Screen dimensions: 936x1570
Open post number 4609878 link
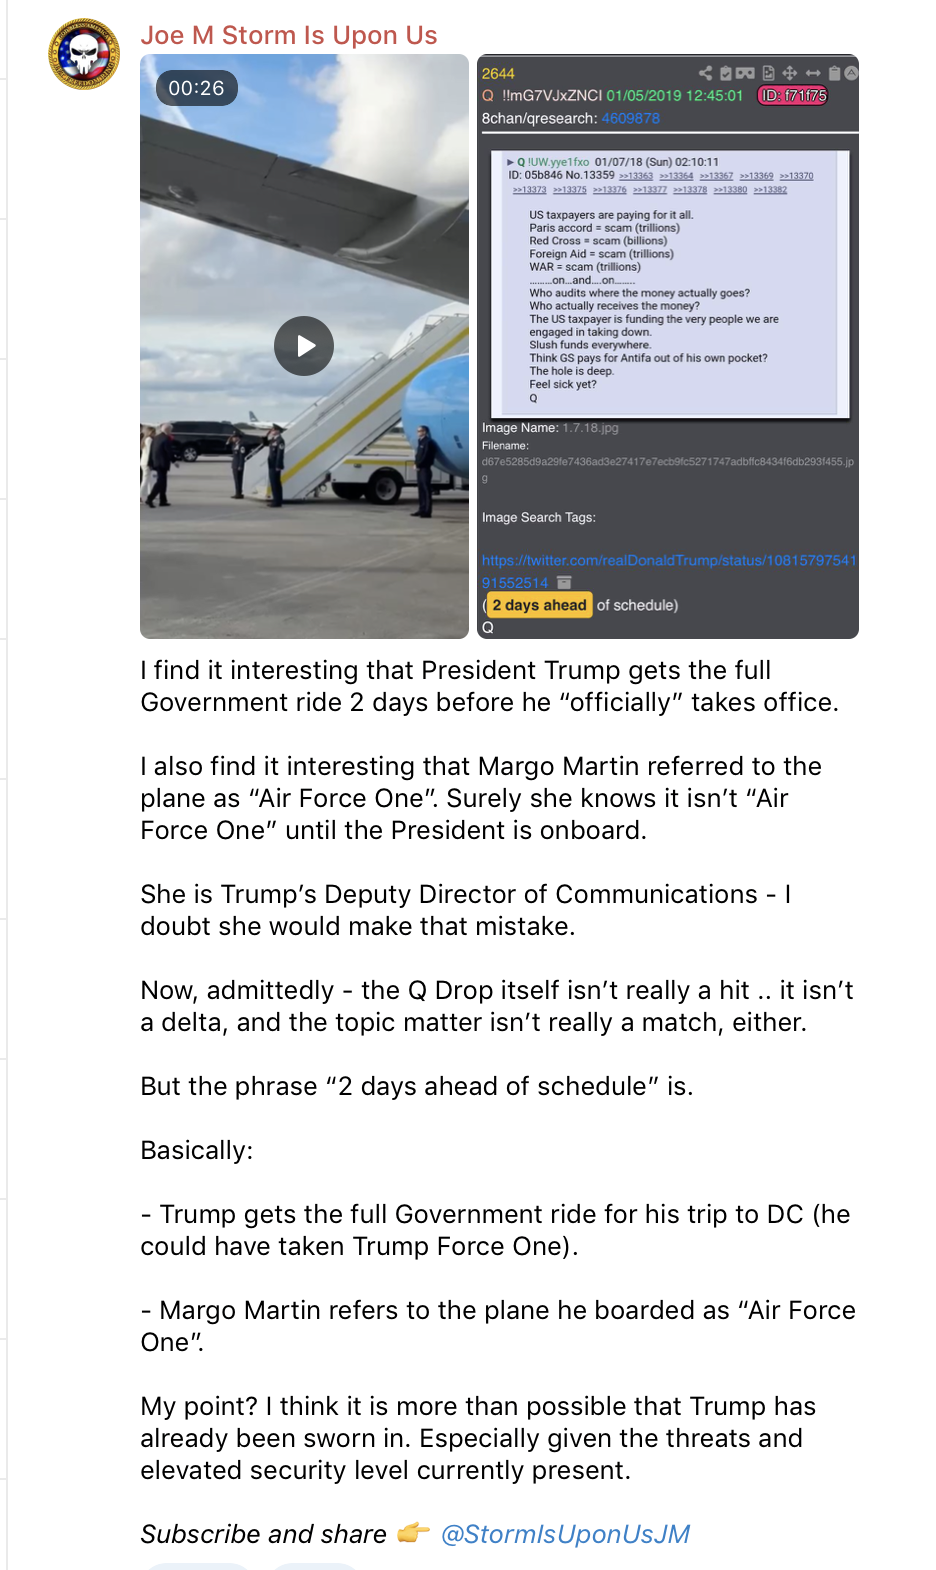coord(630,118)
